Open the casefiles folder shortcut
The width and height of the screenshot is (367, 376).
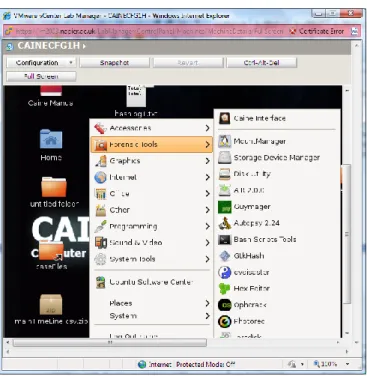coord(51,251)
